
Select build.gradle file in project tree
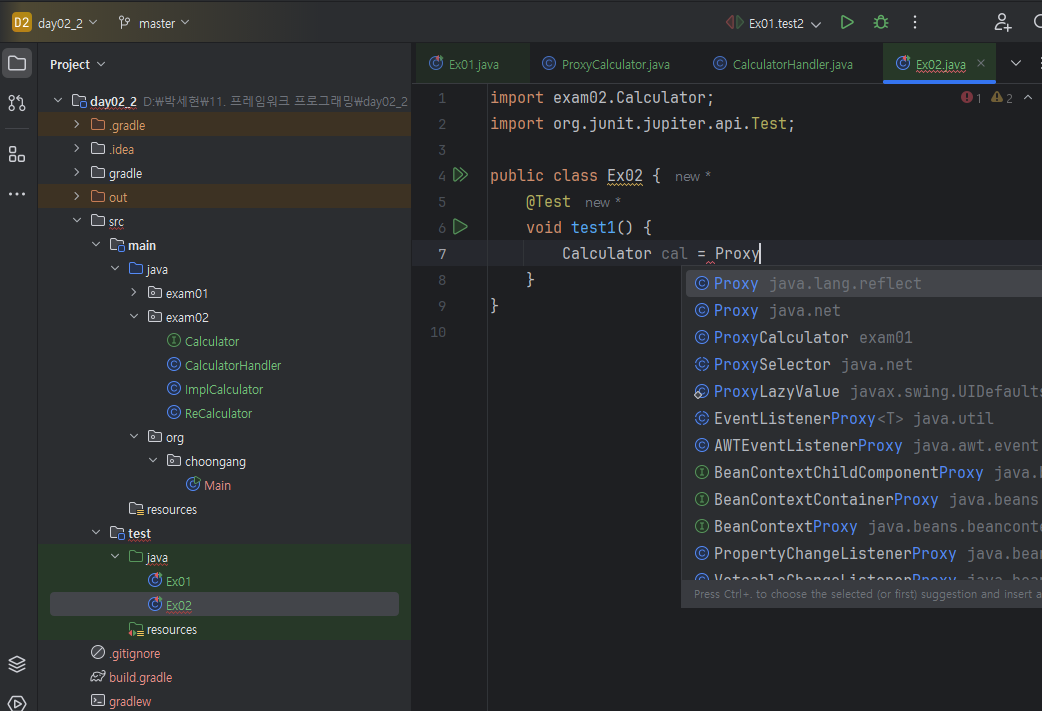pyautogui.click(x=140, y=677)
